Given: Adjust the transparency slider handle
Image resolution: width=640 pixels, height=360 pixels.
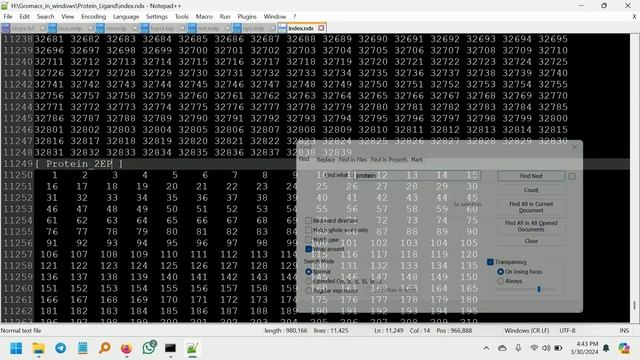Looking at the screenshot, I should coord(539,289).
